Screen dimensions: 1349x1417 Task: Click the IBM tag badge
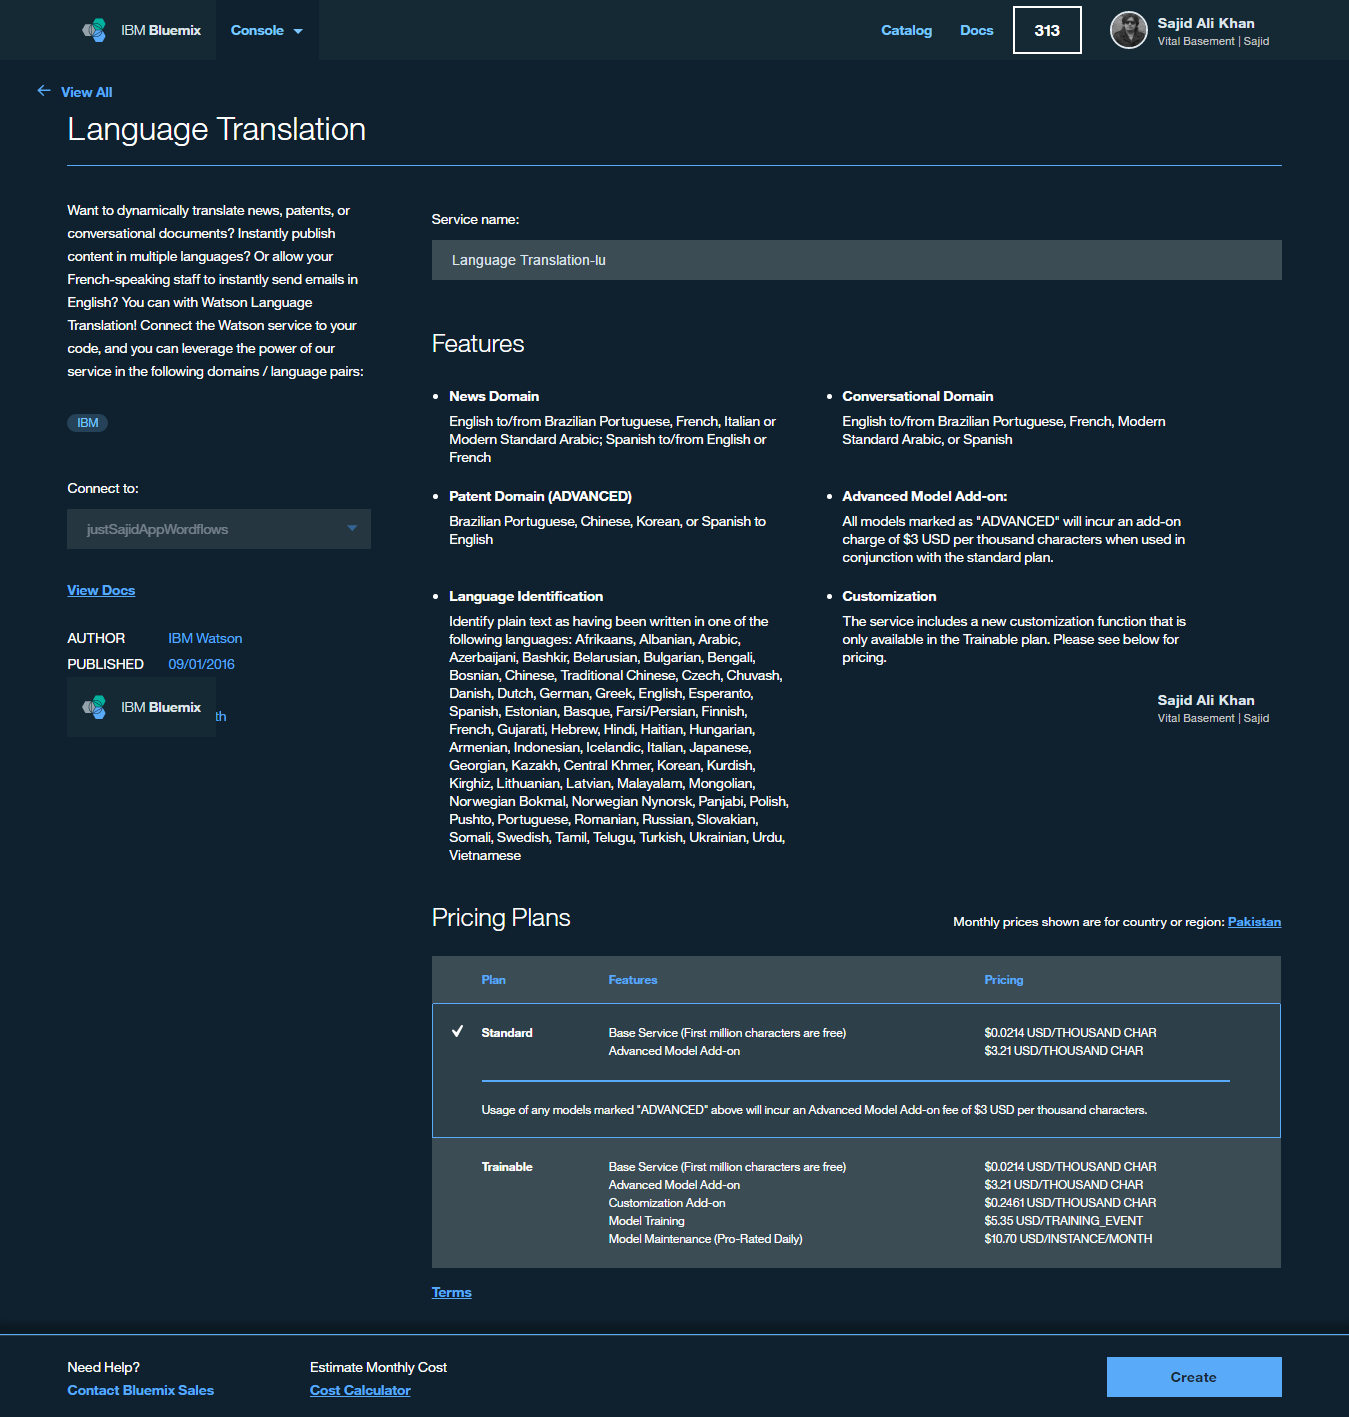[87, 423]
